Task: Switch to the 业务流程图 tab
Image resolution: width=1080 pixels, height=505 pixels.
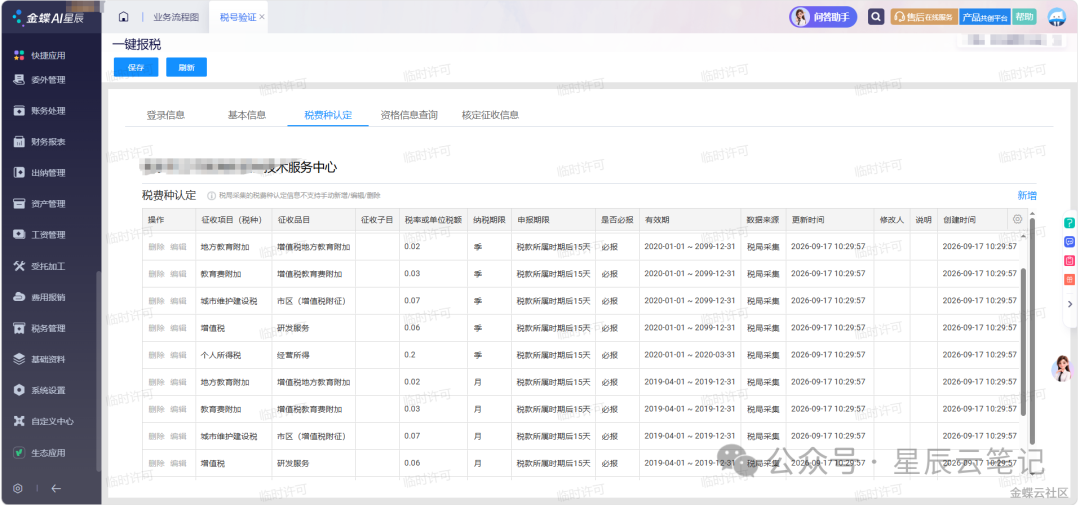Action: coord(176,17)
